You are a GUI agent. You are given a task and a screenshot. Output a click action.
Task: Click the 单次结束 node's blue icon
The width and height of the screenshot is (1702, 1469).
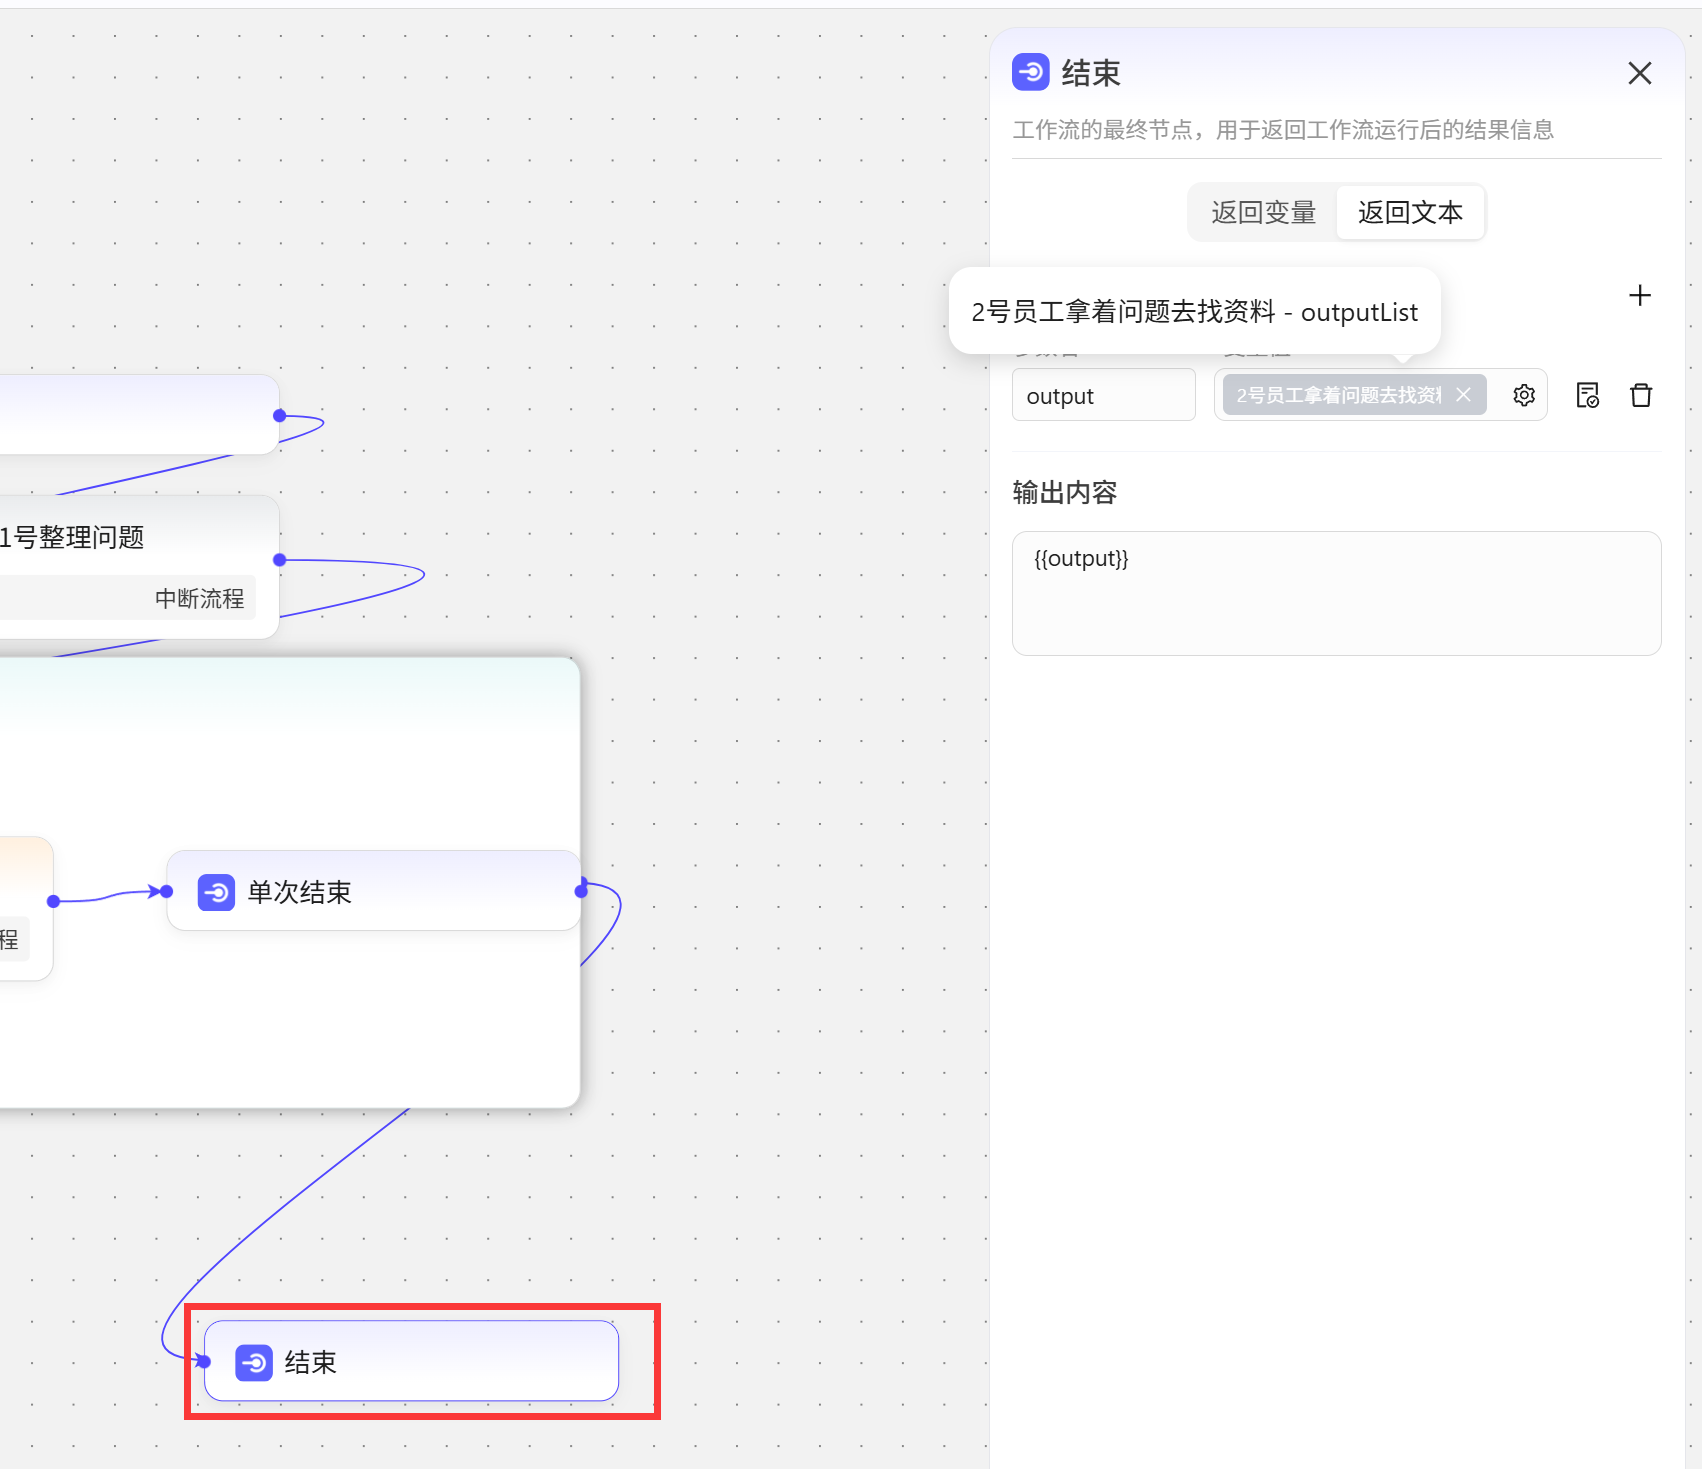tap(216, 892)
